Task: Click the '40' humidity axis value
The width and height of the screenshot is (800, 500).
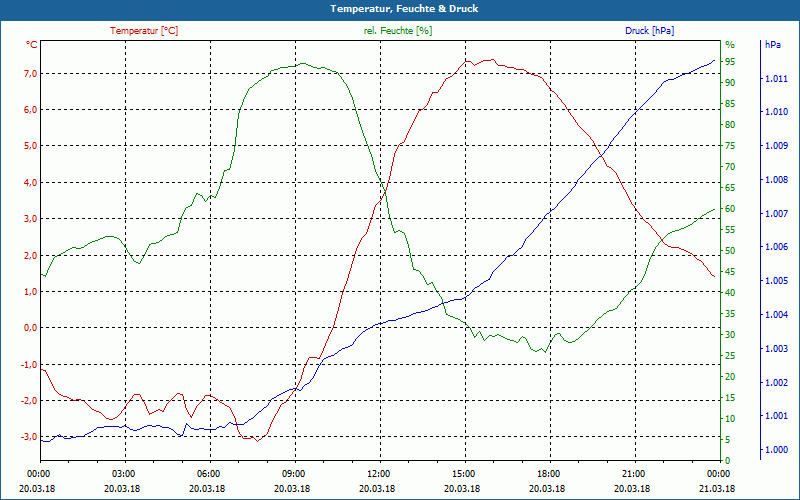Action: (730, 293)
